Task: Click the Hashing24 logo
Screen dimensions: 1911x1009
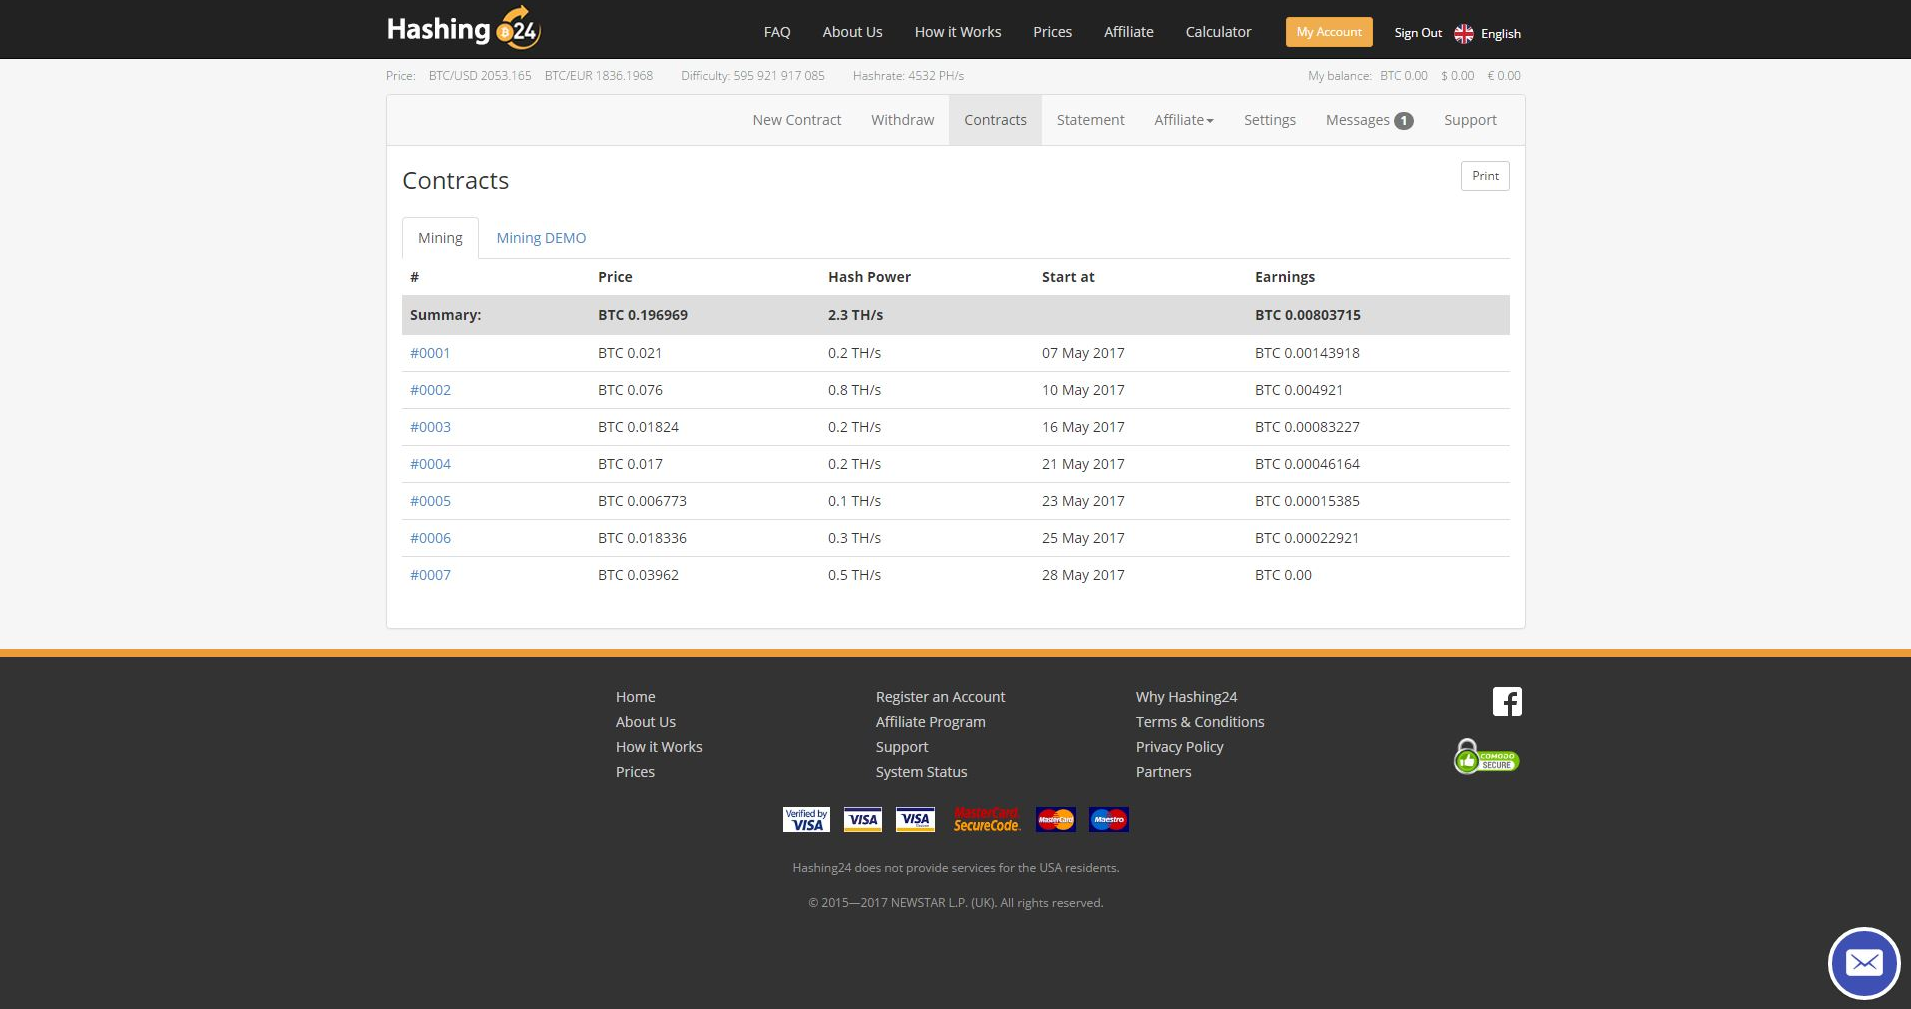Action: pyautogui.click(x=464, y=29)
